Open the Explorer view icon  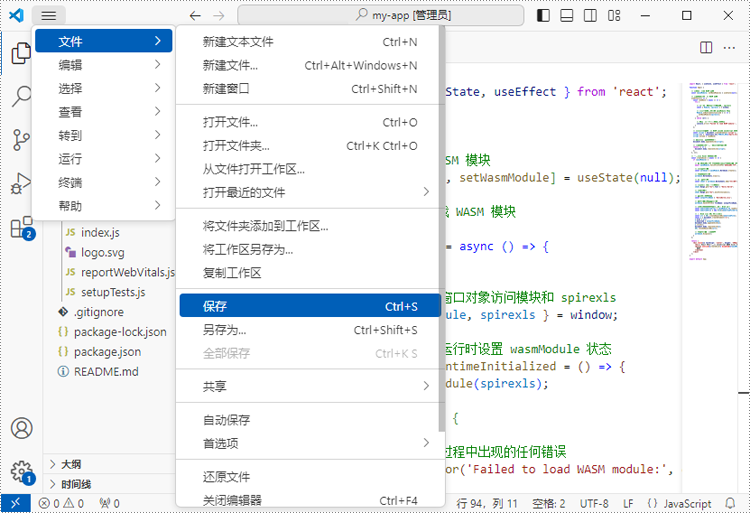[21, 53]
